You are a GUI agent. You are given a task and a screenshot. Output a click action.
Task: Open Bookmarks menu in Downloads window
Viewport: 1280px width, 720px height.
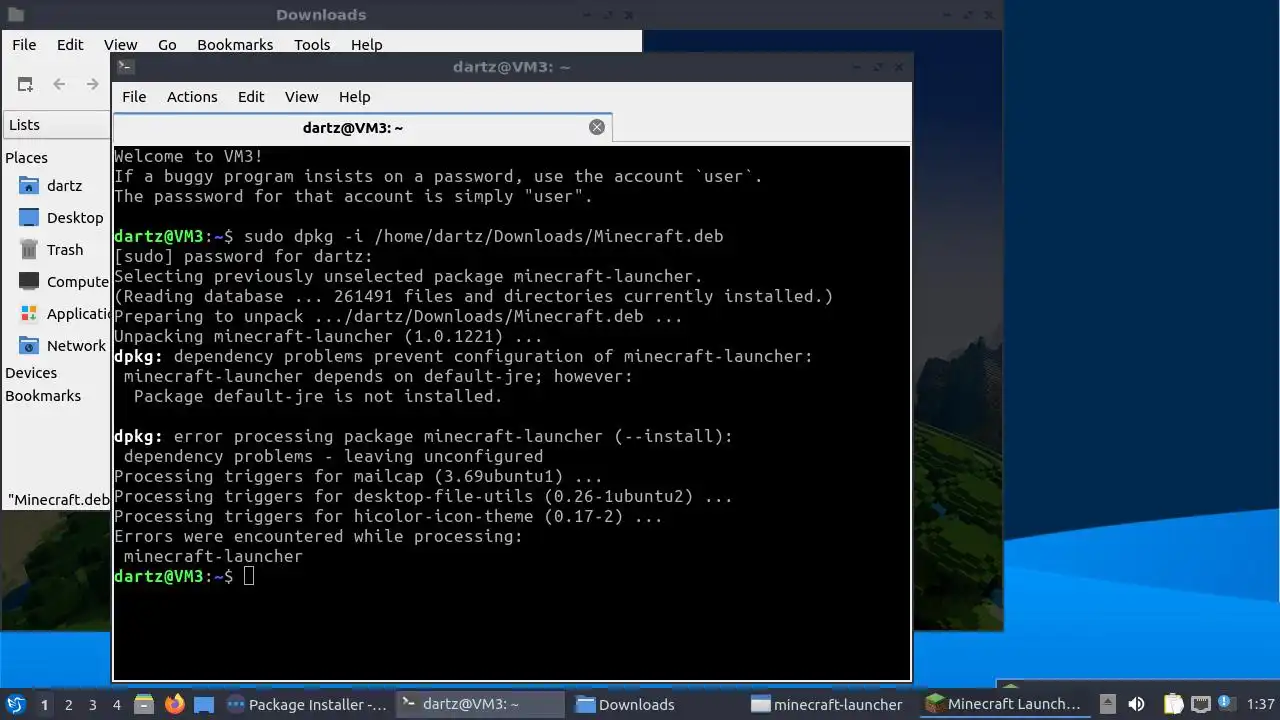[x=235, y=45]
